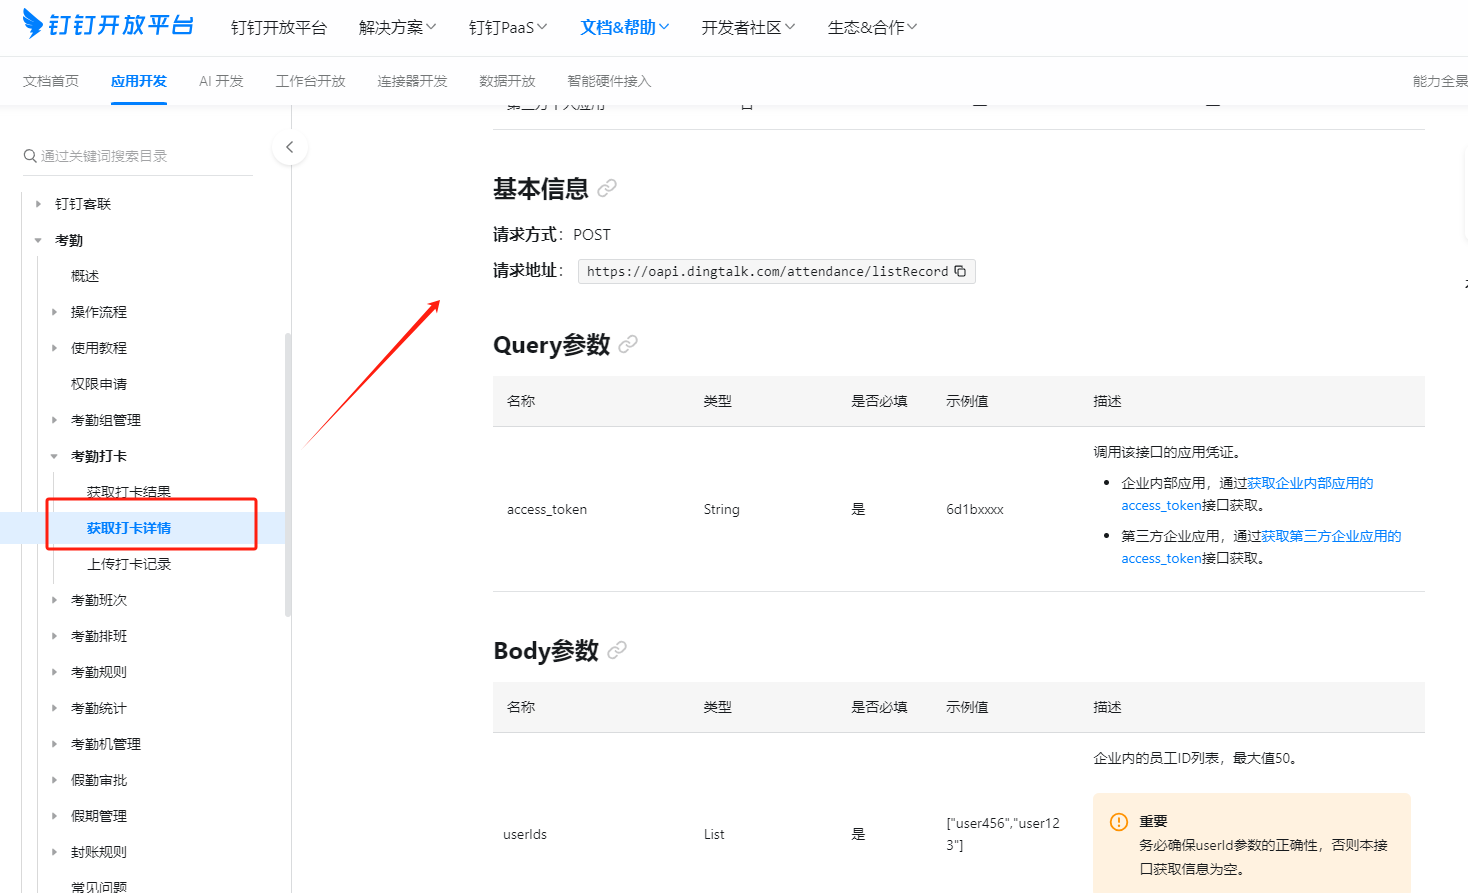
Task: Expand the 考勤组管理 tree node
Action: coord(54,420)
